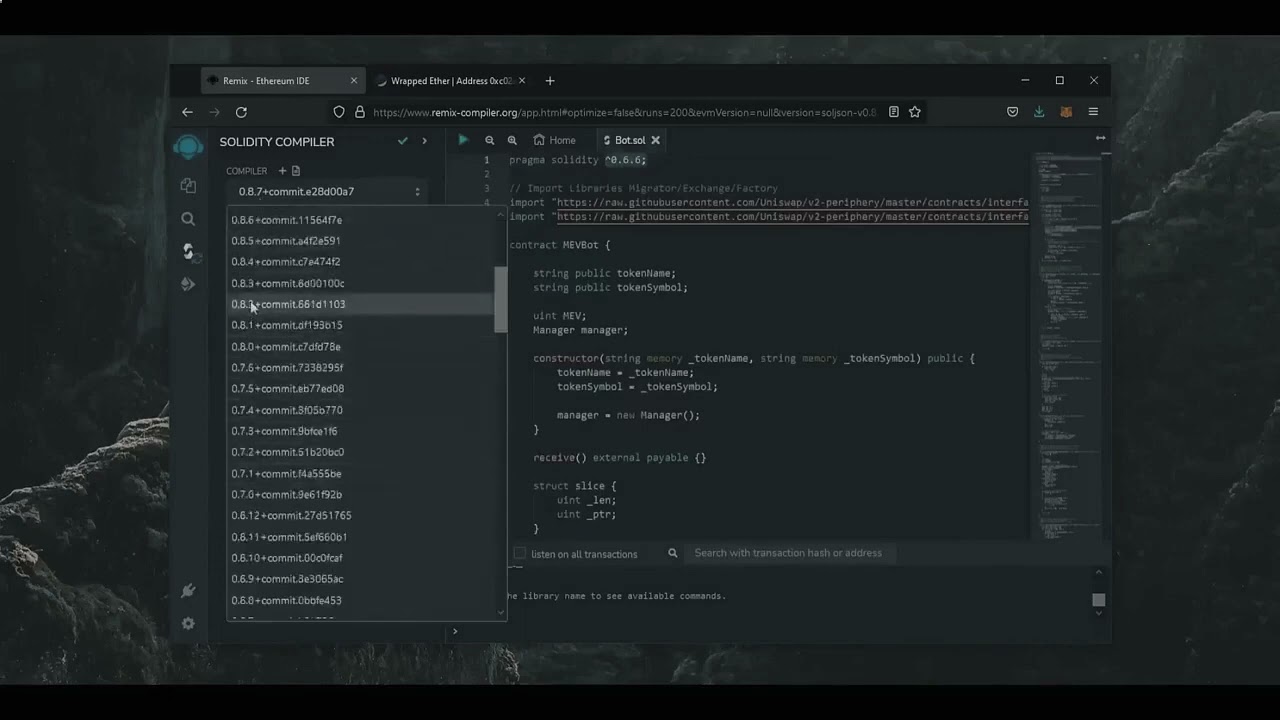
Task: Select the Bot.sol editor tab
Action: click(x=630, y=140)
